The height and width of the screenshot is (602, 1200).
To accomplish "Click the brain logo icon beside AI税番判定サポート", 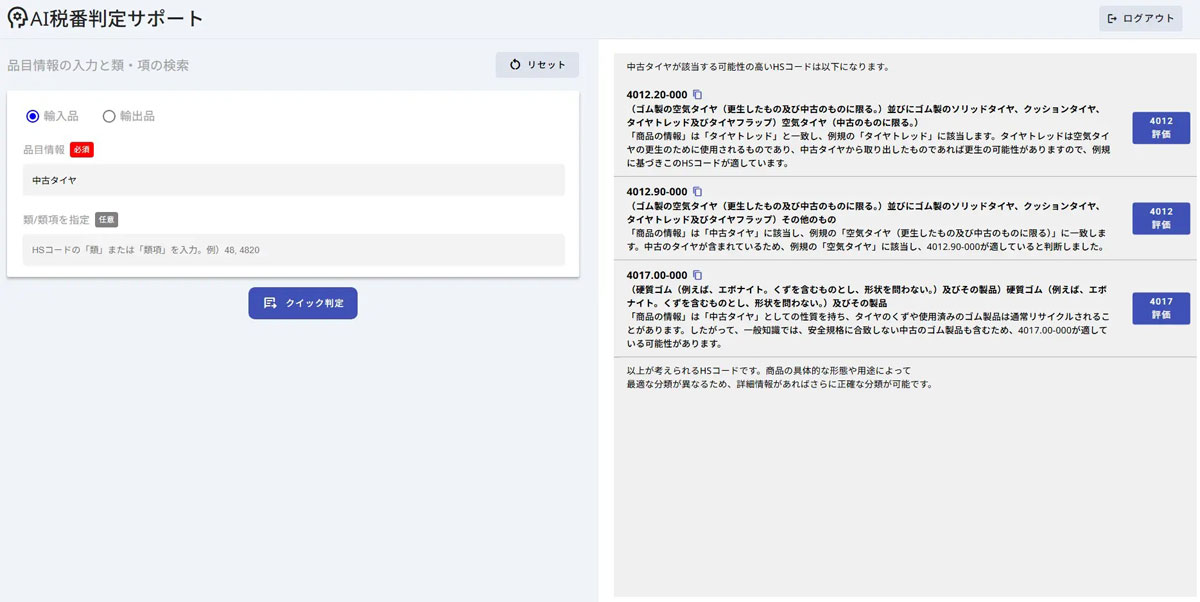I will tap(16, 17).
